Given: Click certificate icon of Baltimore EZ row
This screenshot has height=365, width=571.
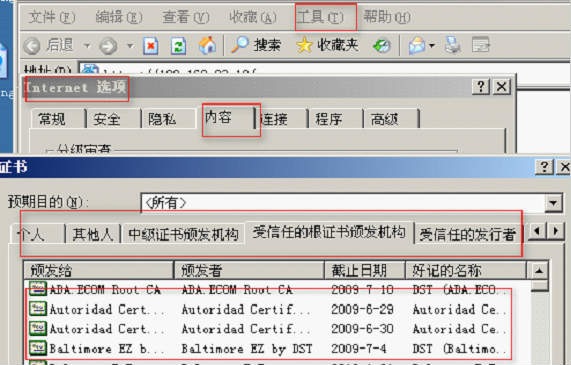Looking at the screenshot, I should pos(38,348).
